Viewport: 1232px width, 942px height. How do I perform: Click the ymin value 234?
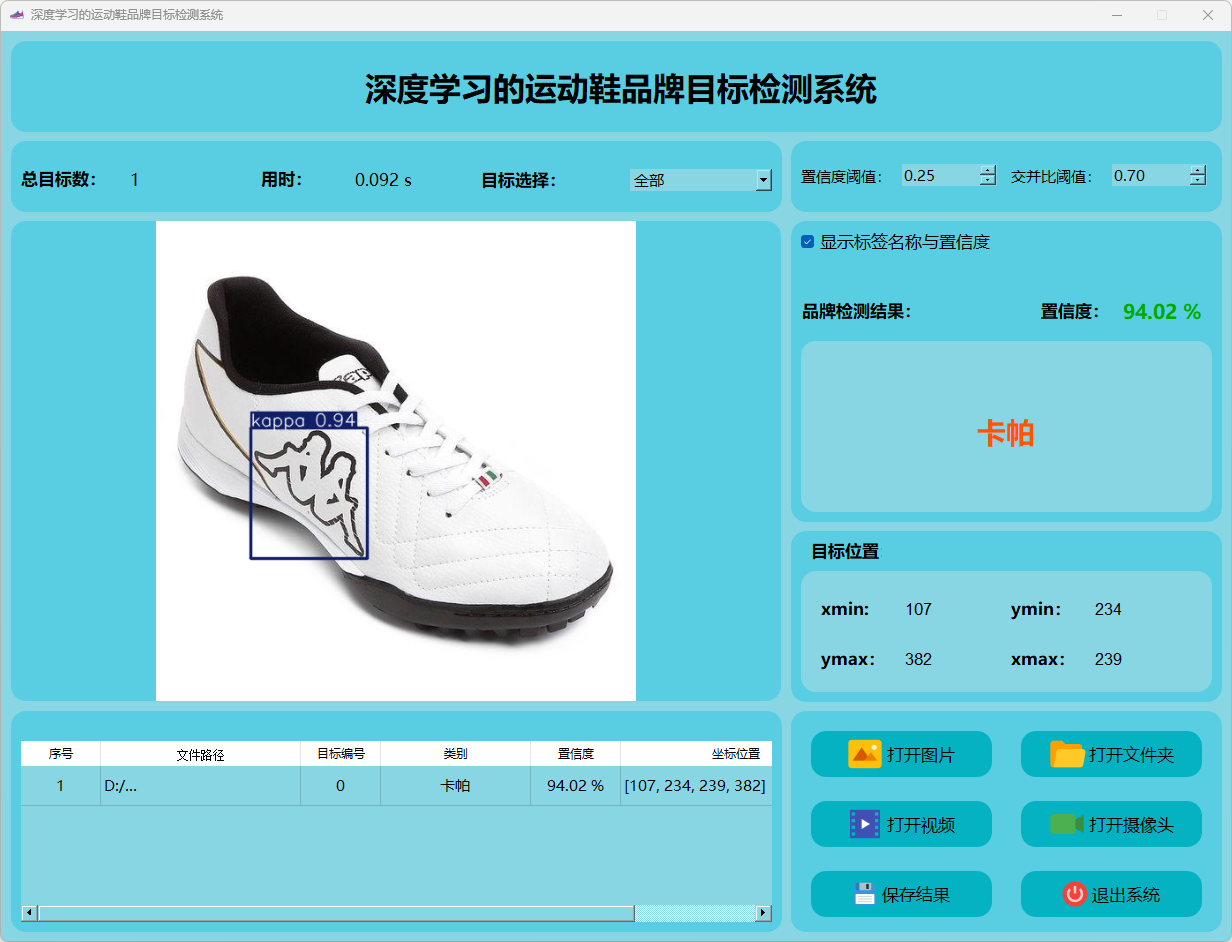coord(1108,609)
